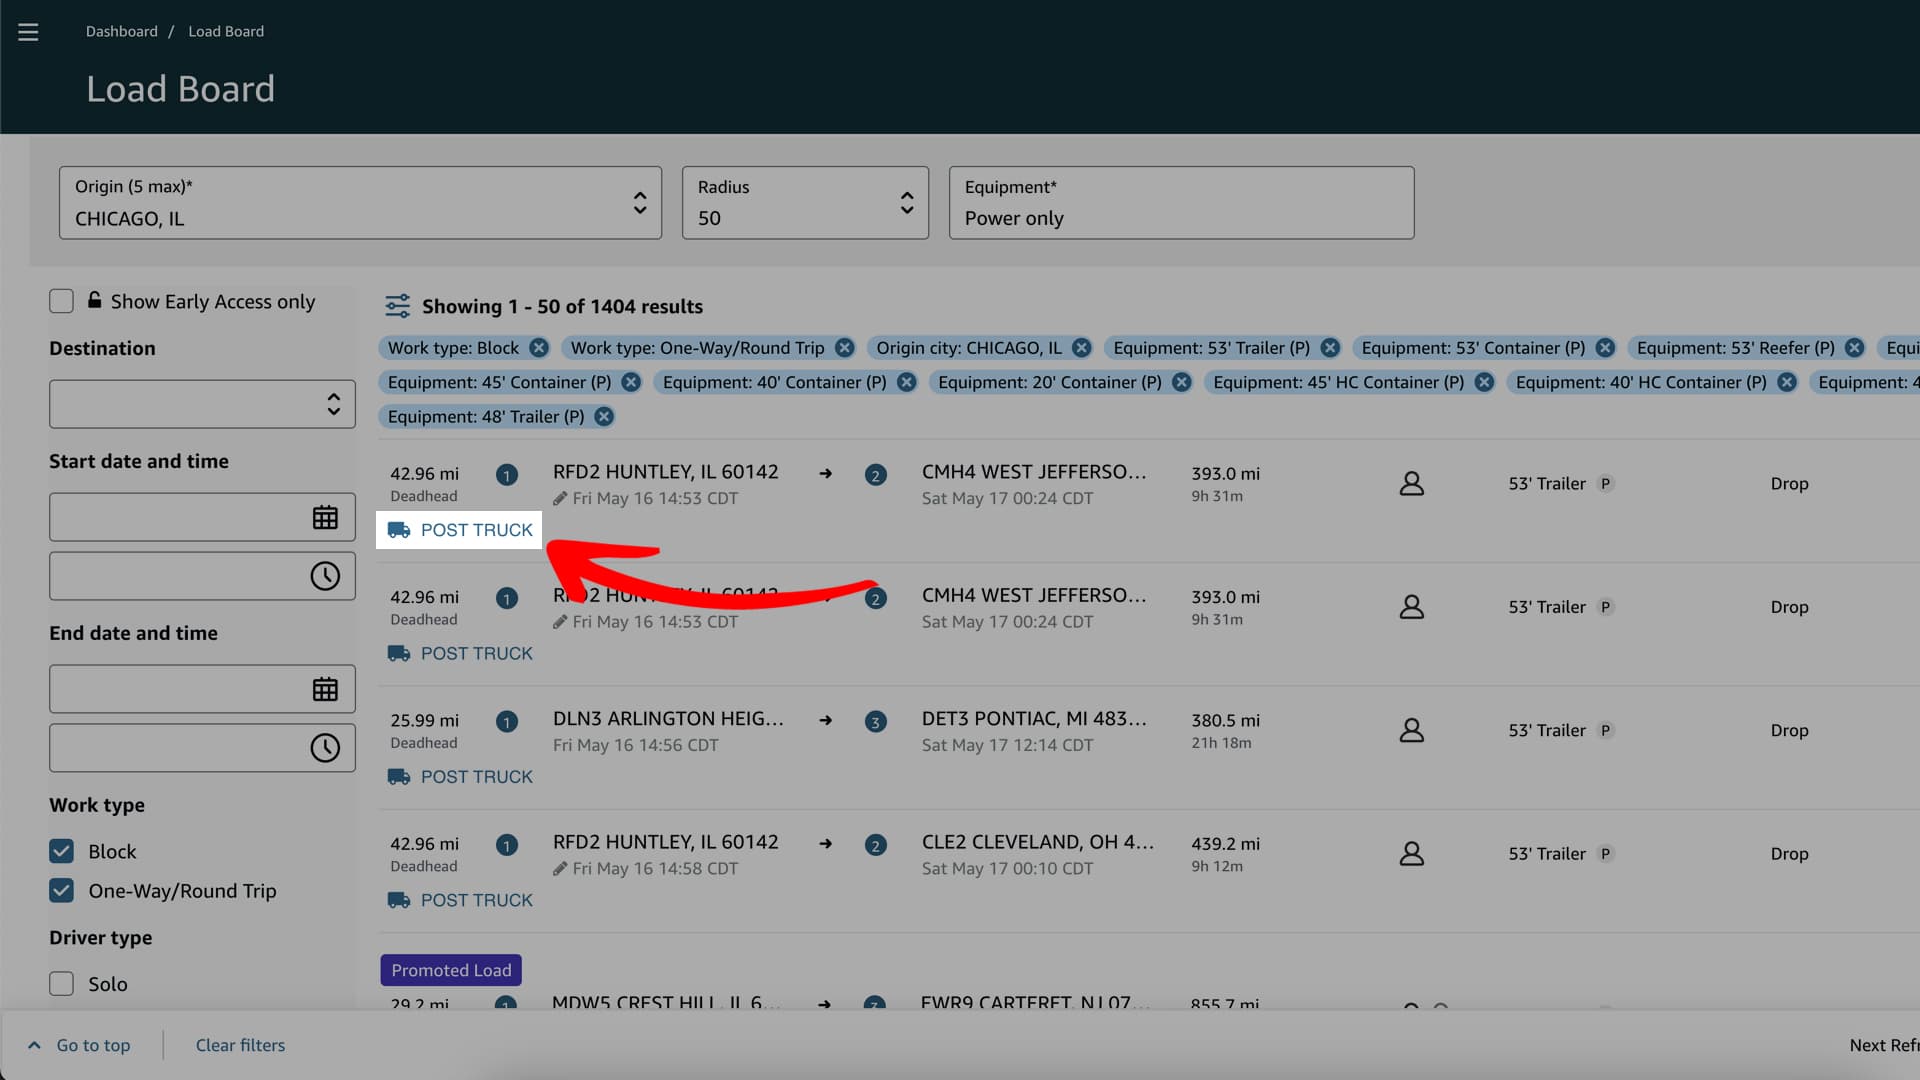Remove Equipment: 45' Container (P) chip

point(631,382)
